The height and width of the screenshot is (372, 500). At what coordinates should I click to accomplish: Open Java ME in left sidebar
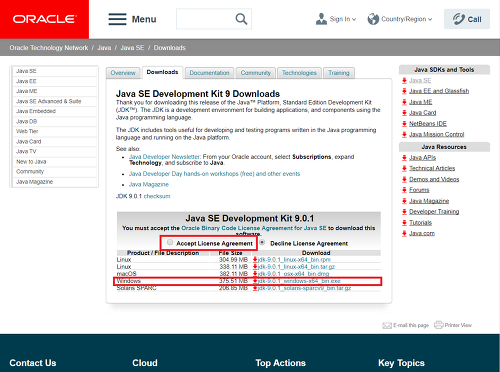tap(27, 91)
